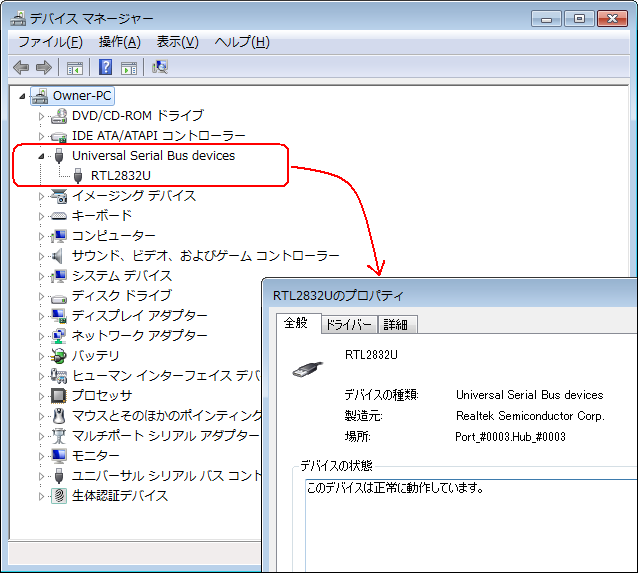Expand the 生体認証デバイス node
638x573 pixels.
[x=41, y=496]
